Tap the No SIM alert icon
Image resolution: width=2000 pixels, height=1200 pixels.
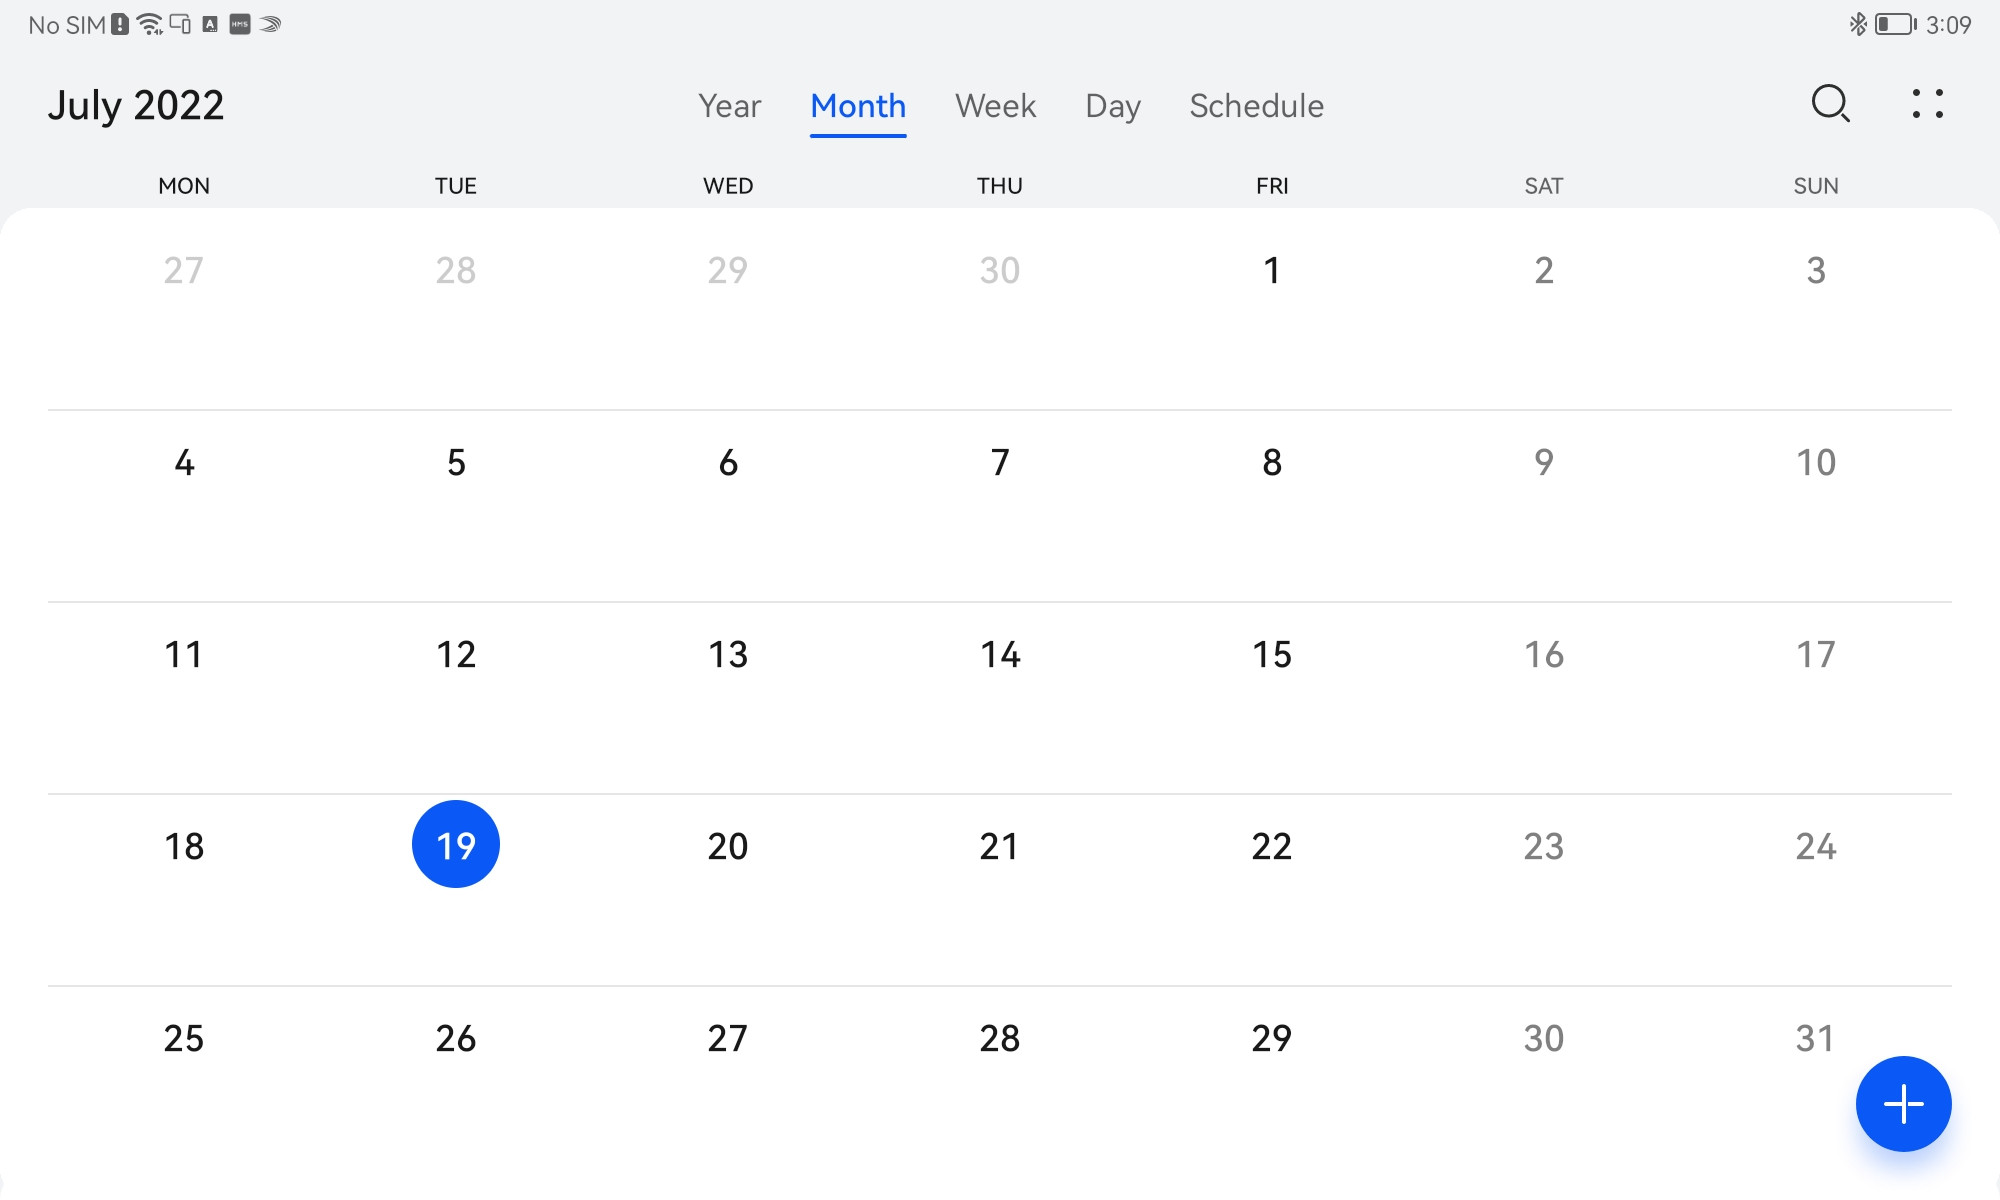pyautogui.click(x=120, y=24)
